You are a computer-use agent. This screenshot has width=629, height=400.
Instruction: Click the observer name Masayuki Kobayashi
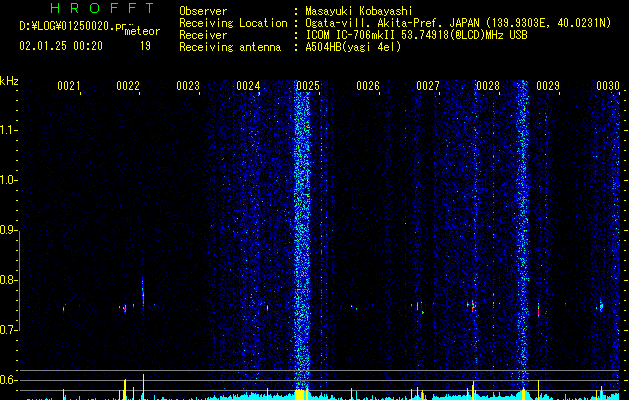point(359,11)
